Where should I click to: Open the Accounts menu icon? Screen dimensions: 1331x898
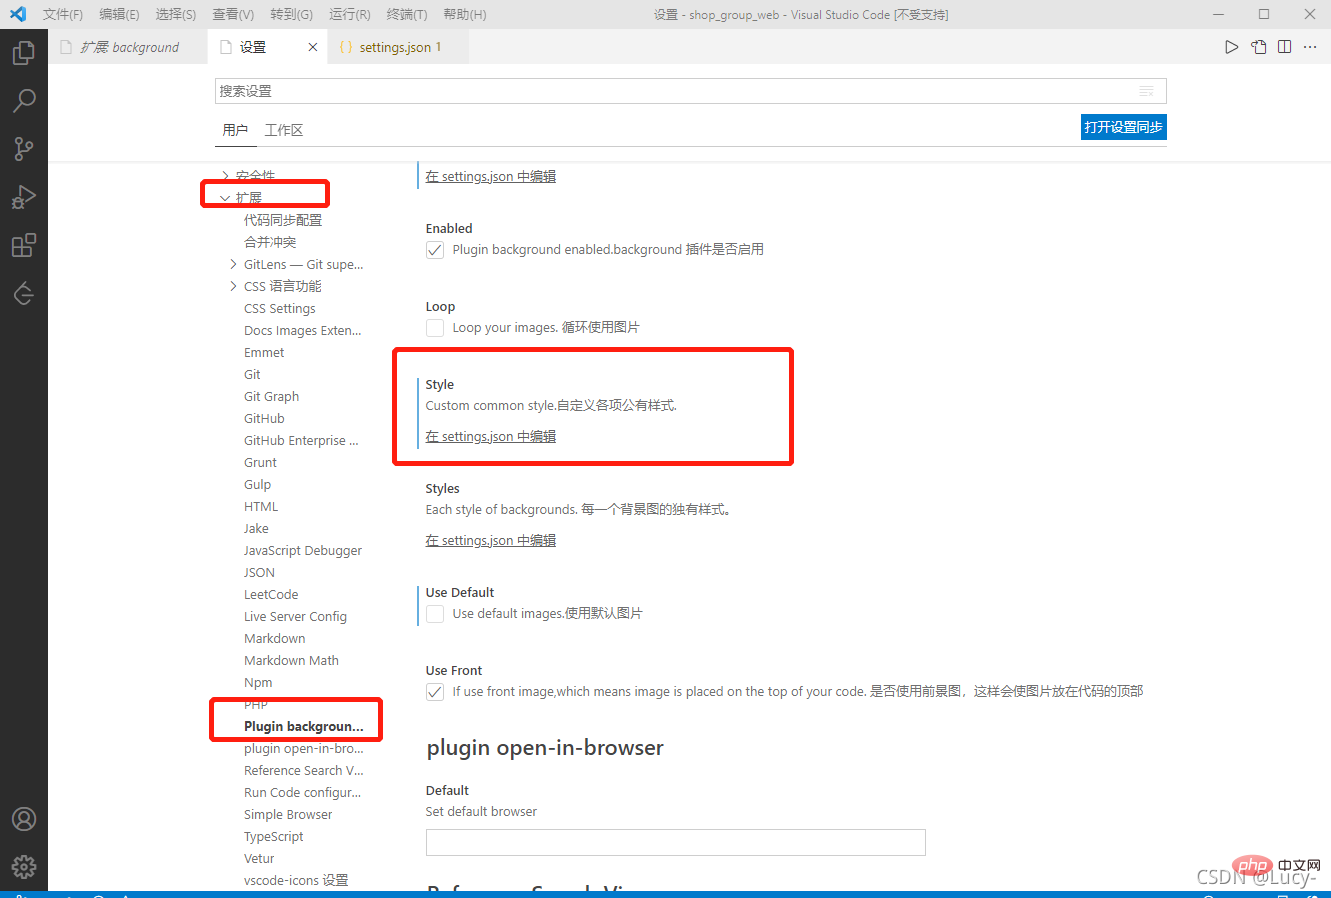click(24, 819)
